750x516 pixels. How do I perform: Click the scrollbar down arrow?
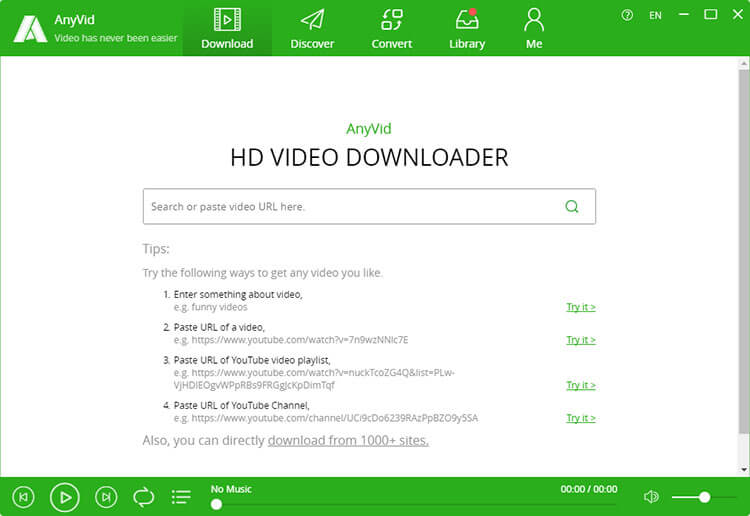click(744, 470)
